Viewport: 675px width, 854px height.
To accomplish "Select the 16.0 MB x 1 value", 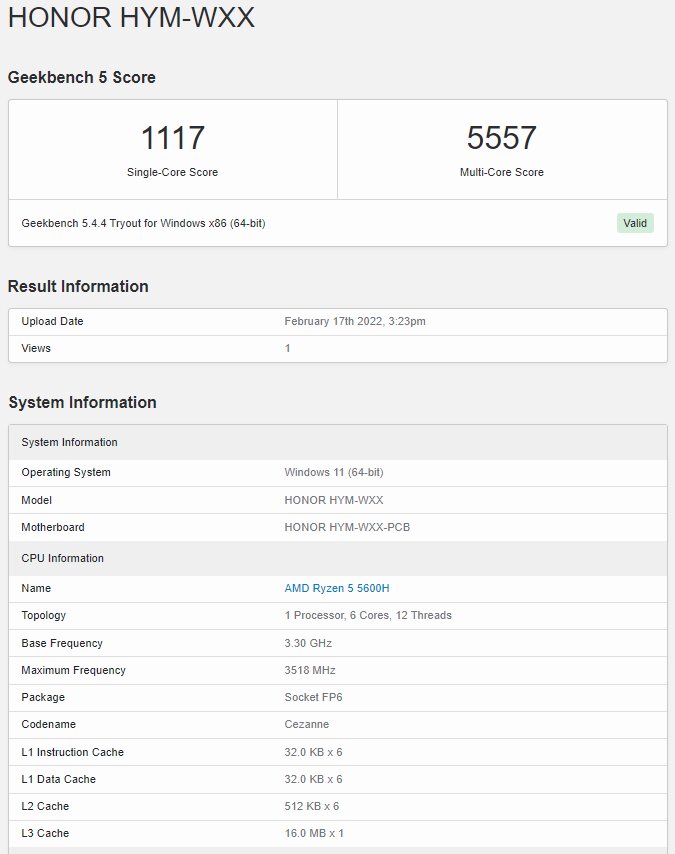I will click(x=314, y=833).
